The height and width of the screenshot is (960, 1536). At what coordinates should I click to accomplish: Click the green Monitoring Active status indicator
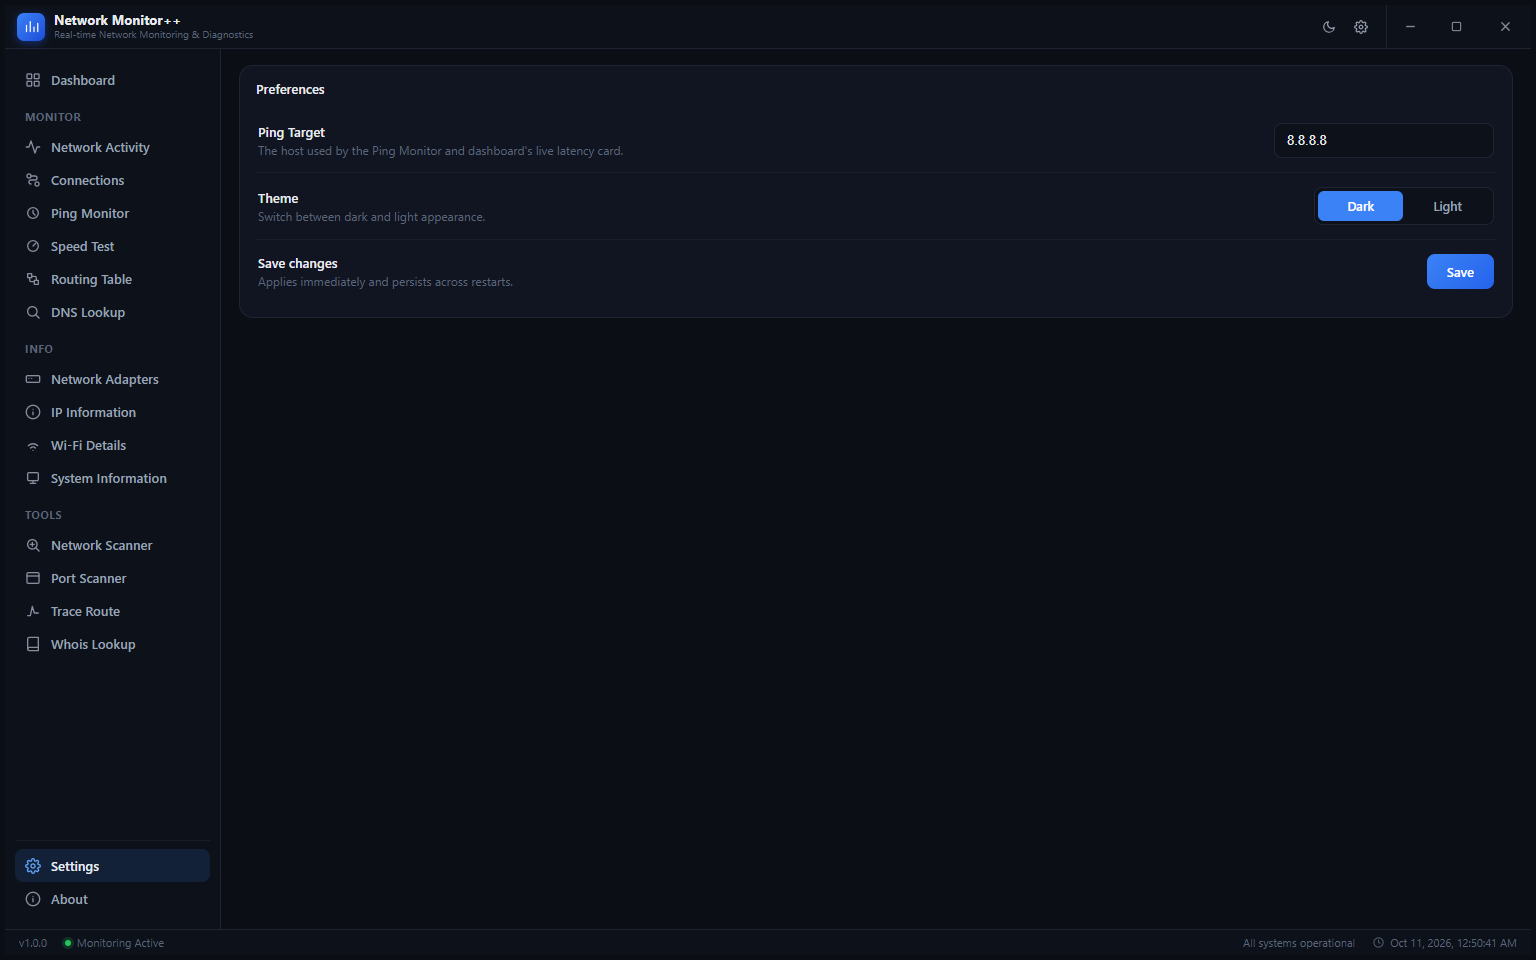(x=68, y=943)
